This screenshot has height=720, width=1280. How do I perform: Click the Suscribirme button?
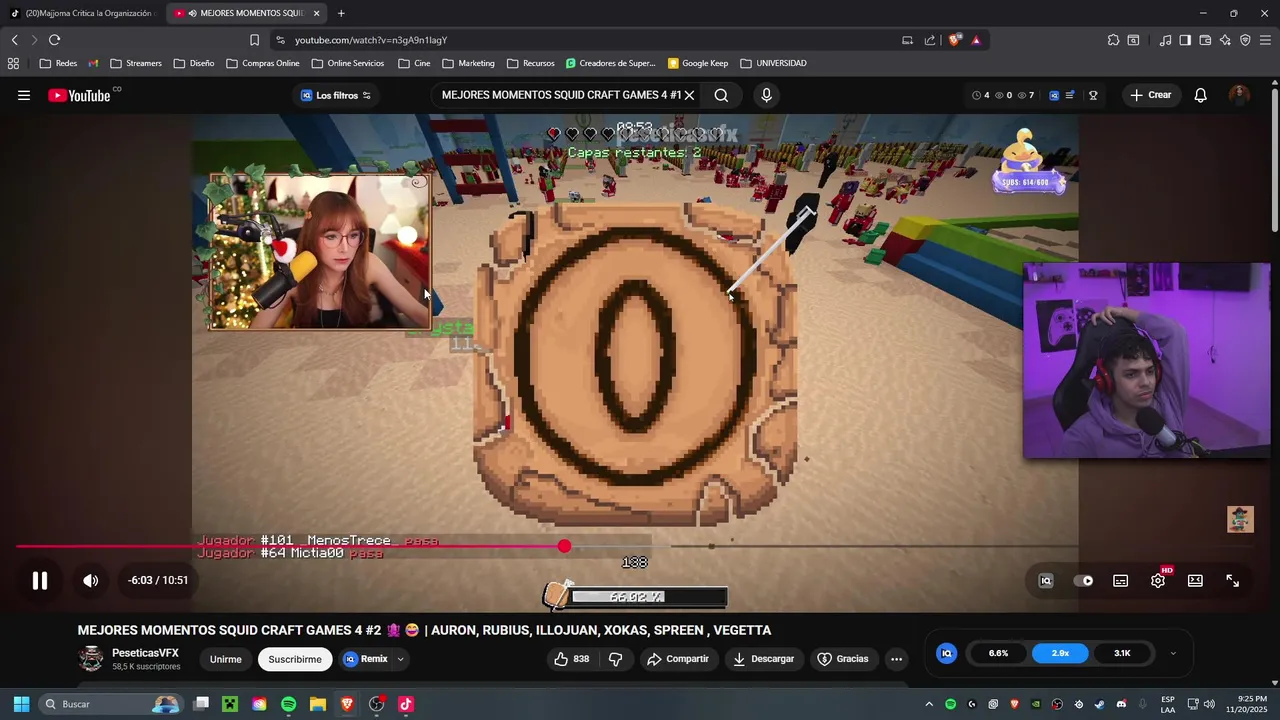coord(295,659)
